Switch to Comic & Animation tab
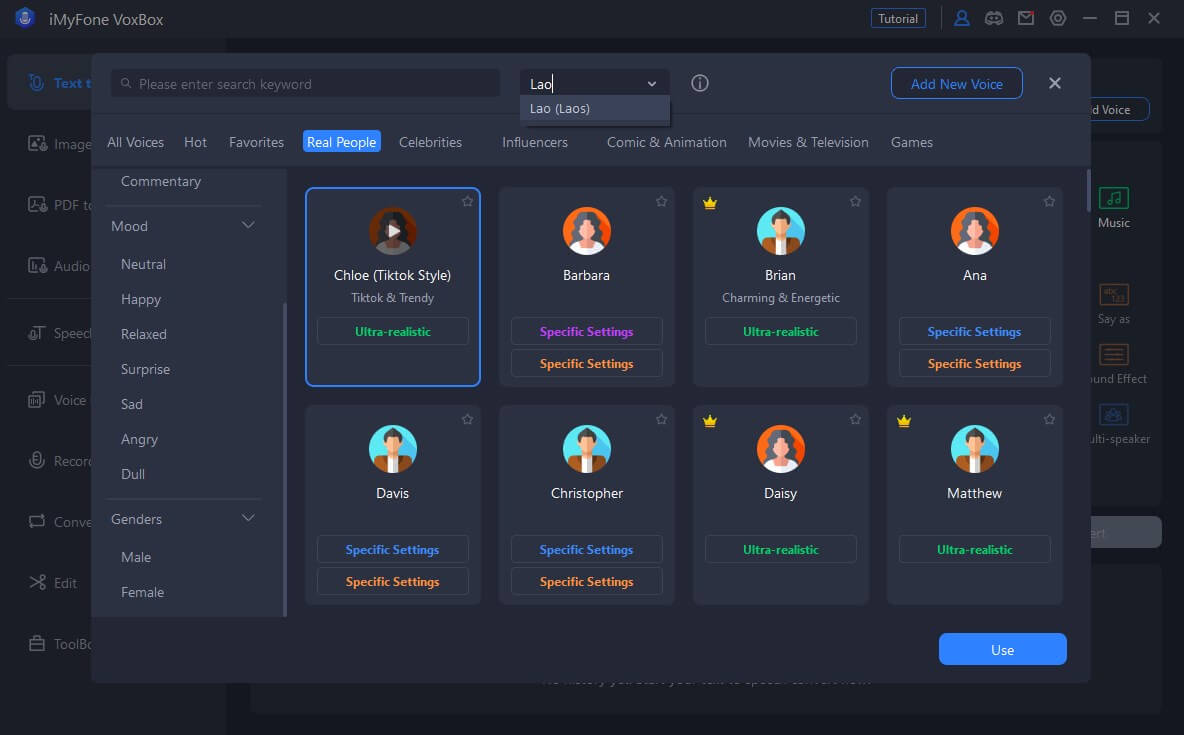The height and width of the screenshot is (735, 1184). tap(667, 142)
